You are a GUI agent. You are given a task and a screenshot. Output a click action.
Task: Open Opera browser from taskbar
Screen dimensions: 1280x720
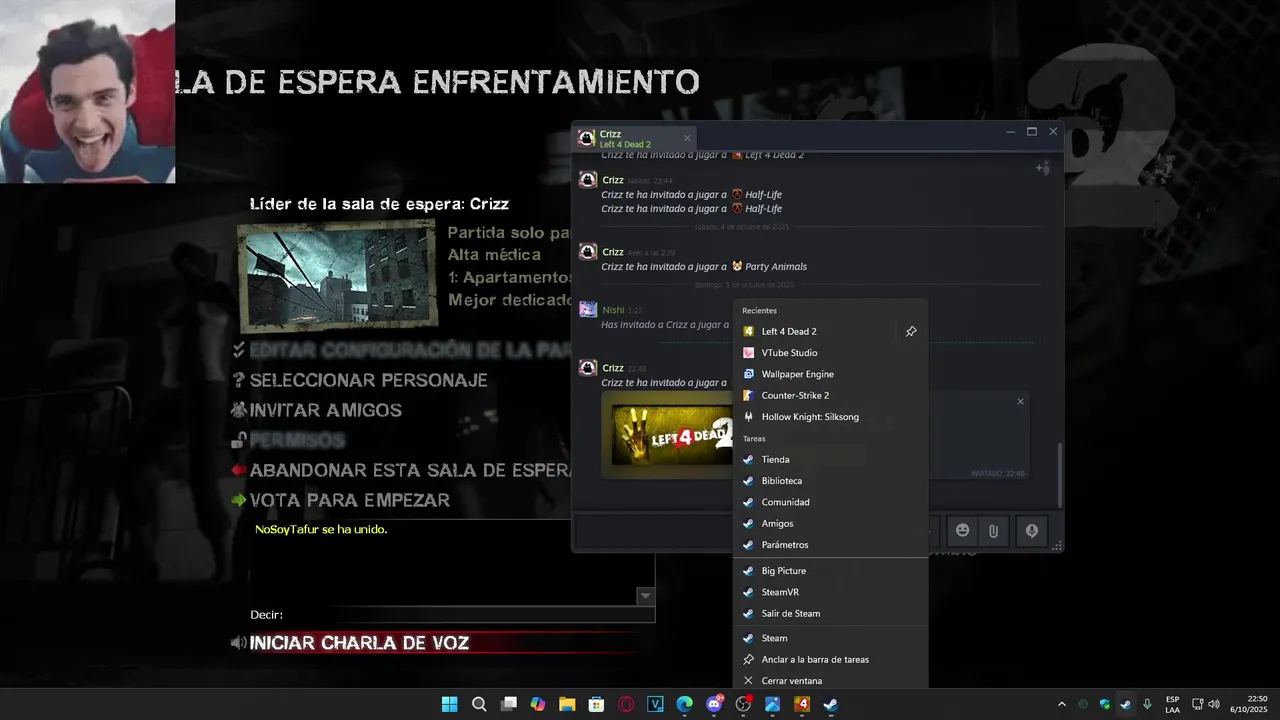pos(626,704)
